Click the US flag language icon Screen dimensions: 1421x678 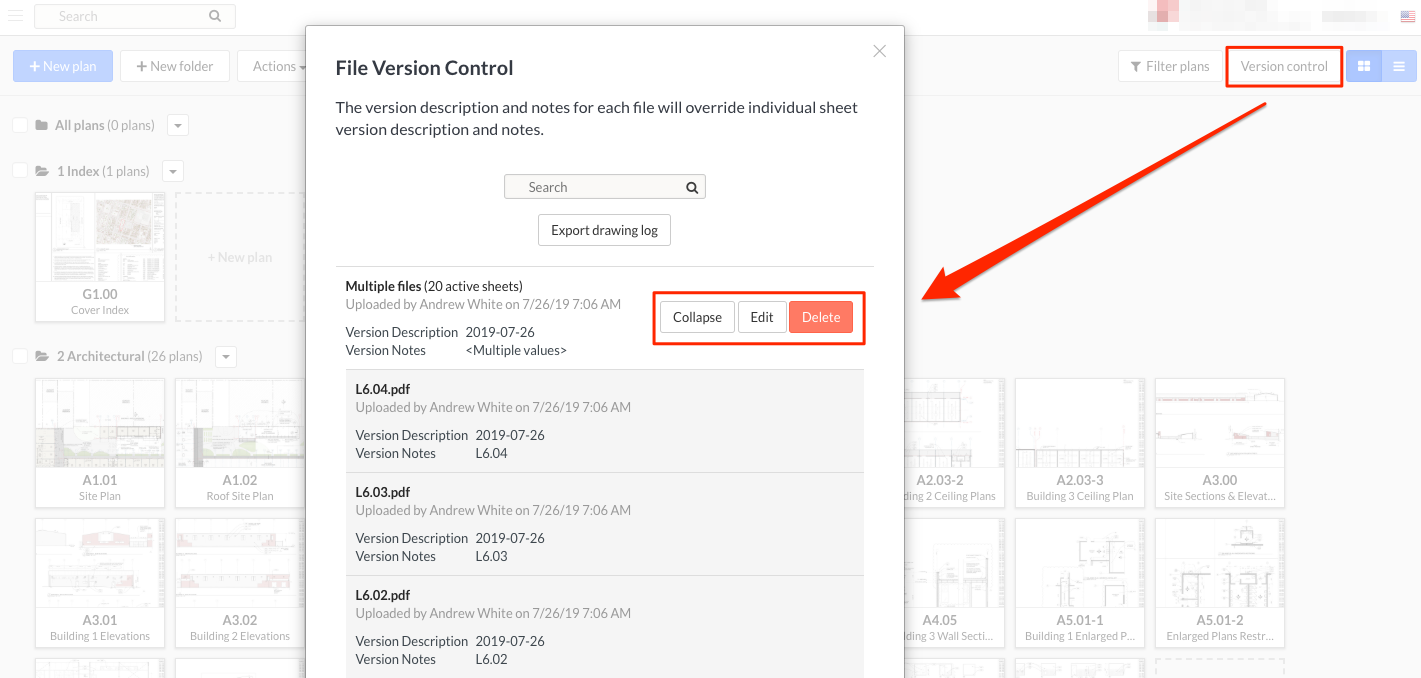[x=1407, y=17]
